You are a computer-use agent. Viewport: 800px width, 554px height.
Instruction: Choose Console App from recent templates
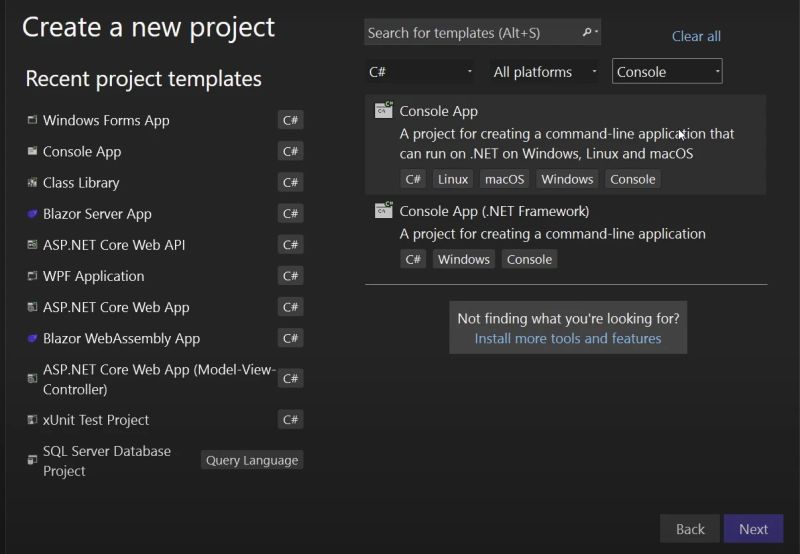165,152
